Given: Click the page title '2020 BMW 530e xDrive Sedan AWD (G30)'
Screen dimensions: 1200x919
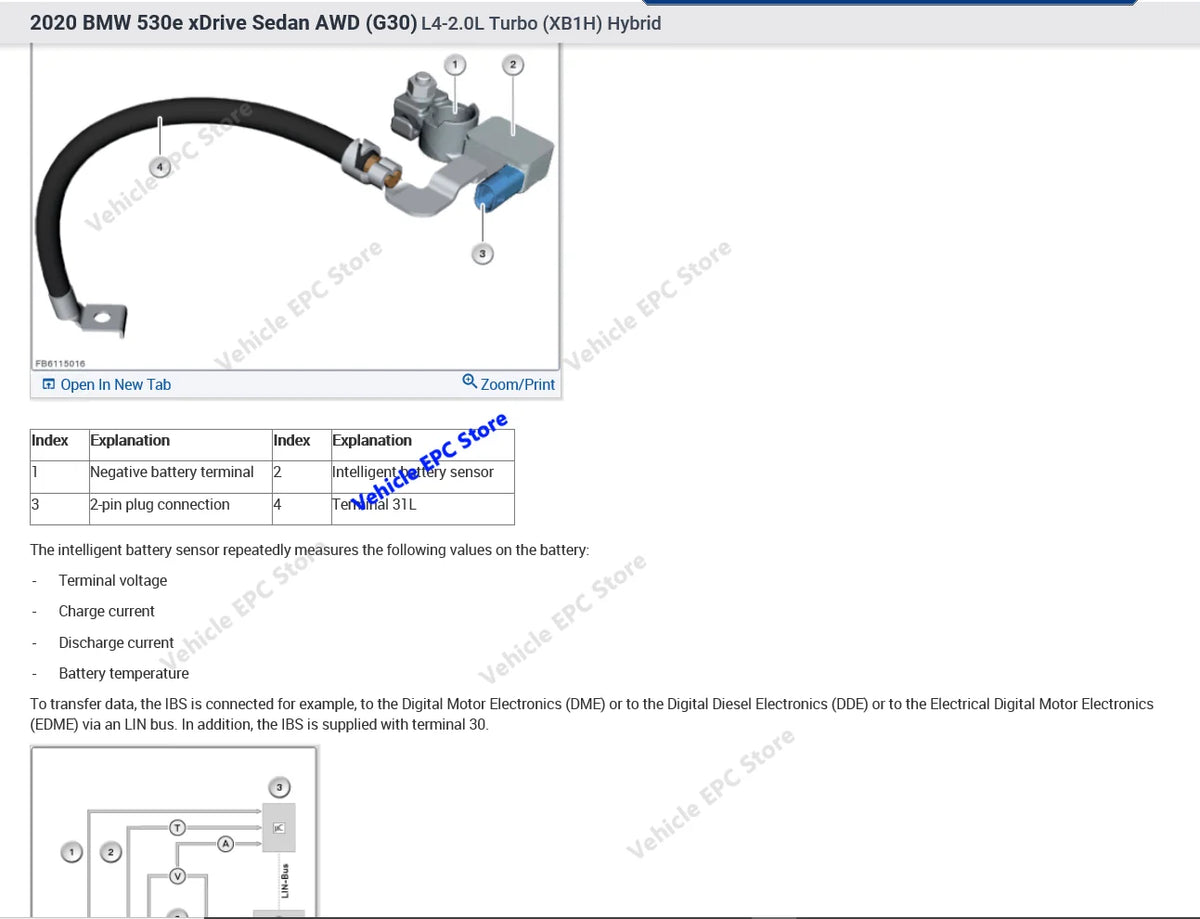Looking at the screenshot, I should click(x=223, y=23).
